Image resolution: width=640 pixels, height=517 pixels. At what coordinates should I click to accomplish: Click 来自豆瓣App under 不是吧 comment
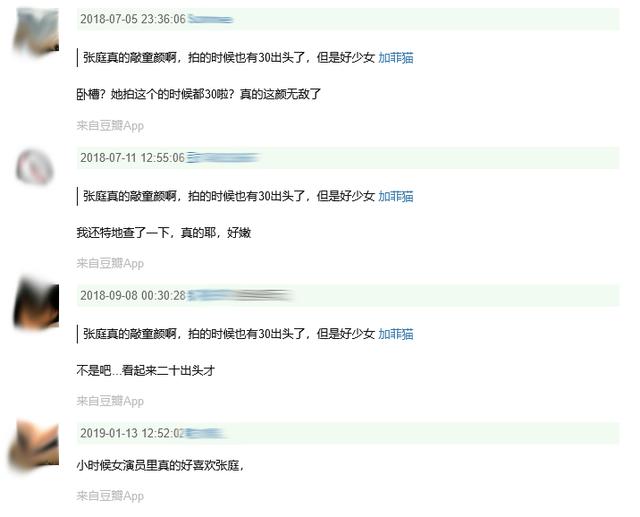pos(110,401)
